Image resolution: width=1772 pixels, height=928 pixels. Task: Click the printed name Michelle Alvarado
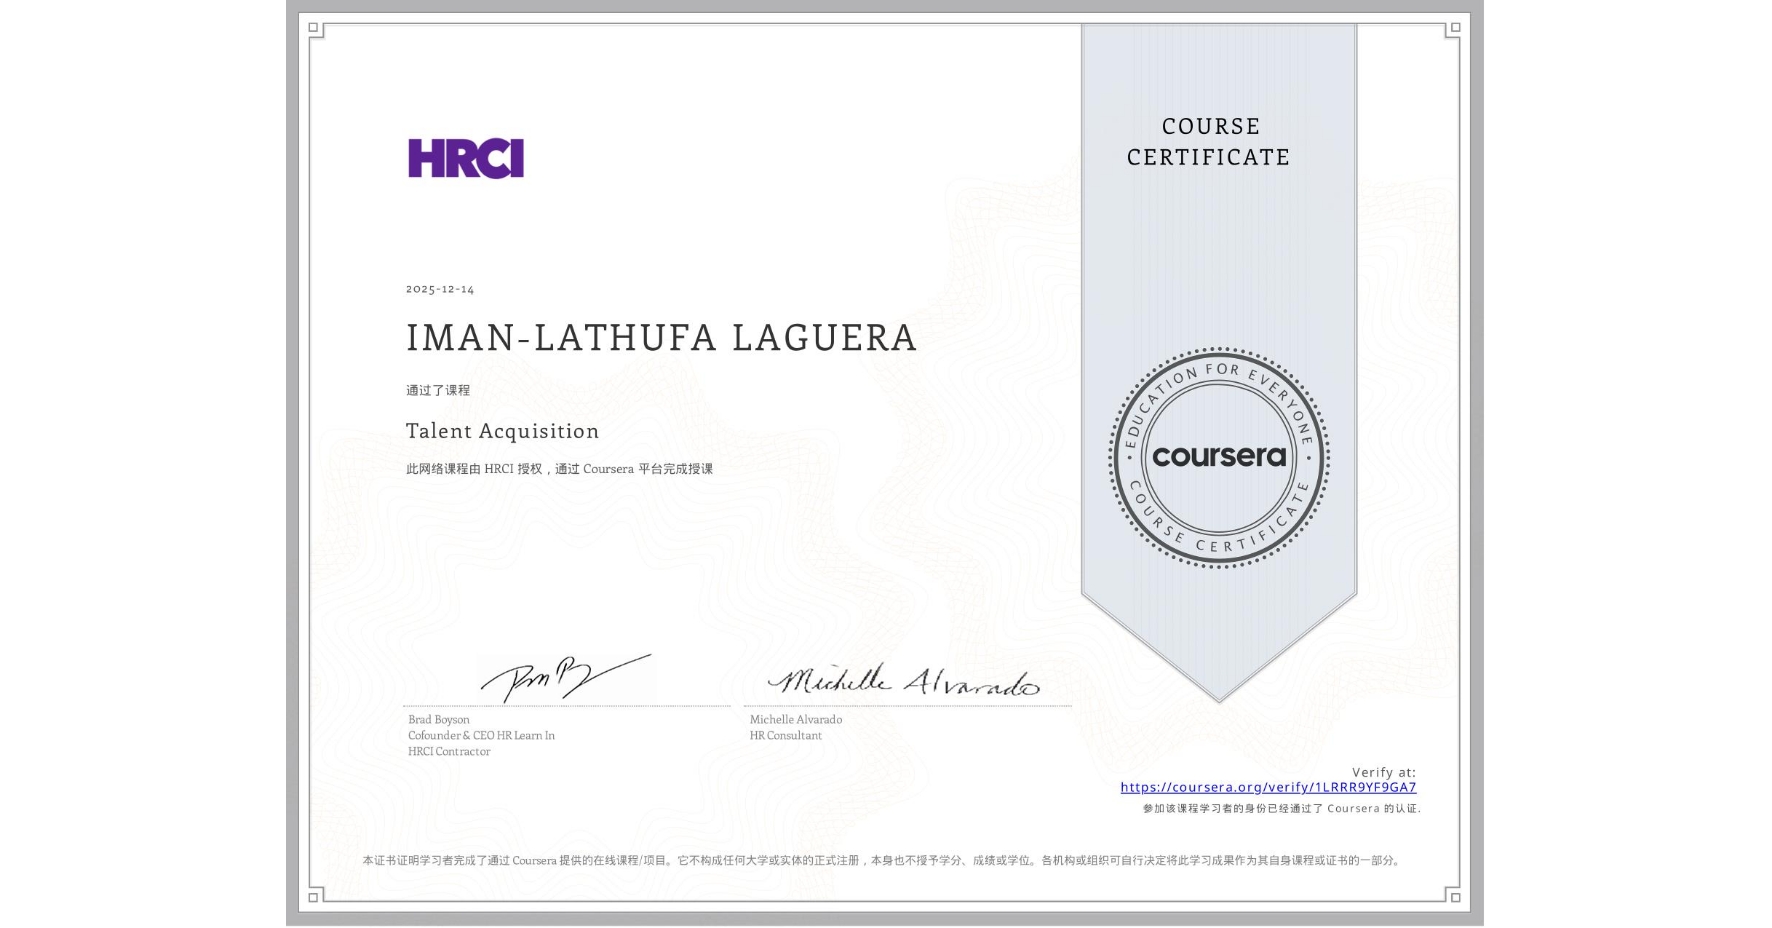click(x=796, y=719)
